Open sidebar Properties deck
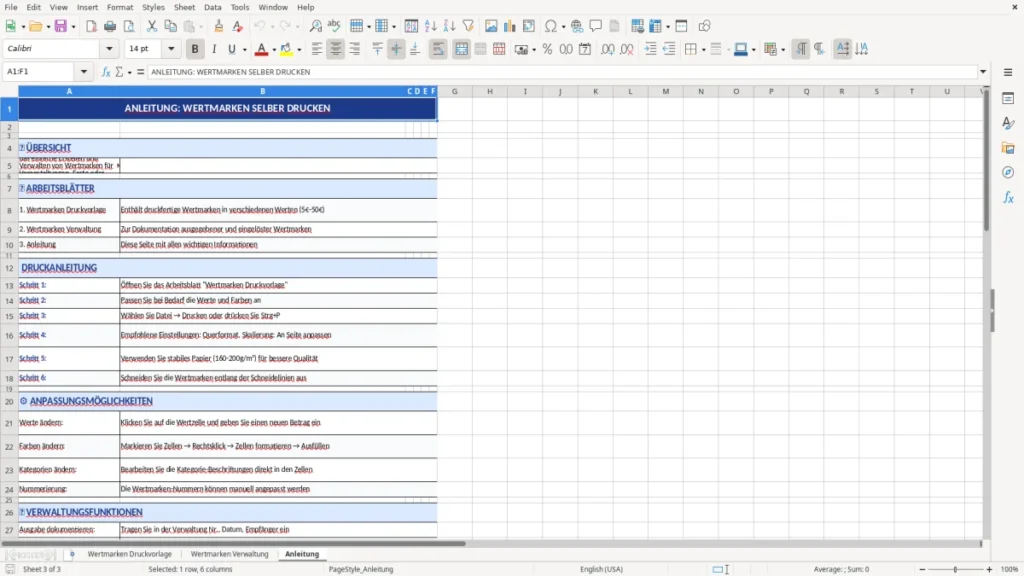The width and height of the screenshot is (1024, 576). pos(1008,99)
